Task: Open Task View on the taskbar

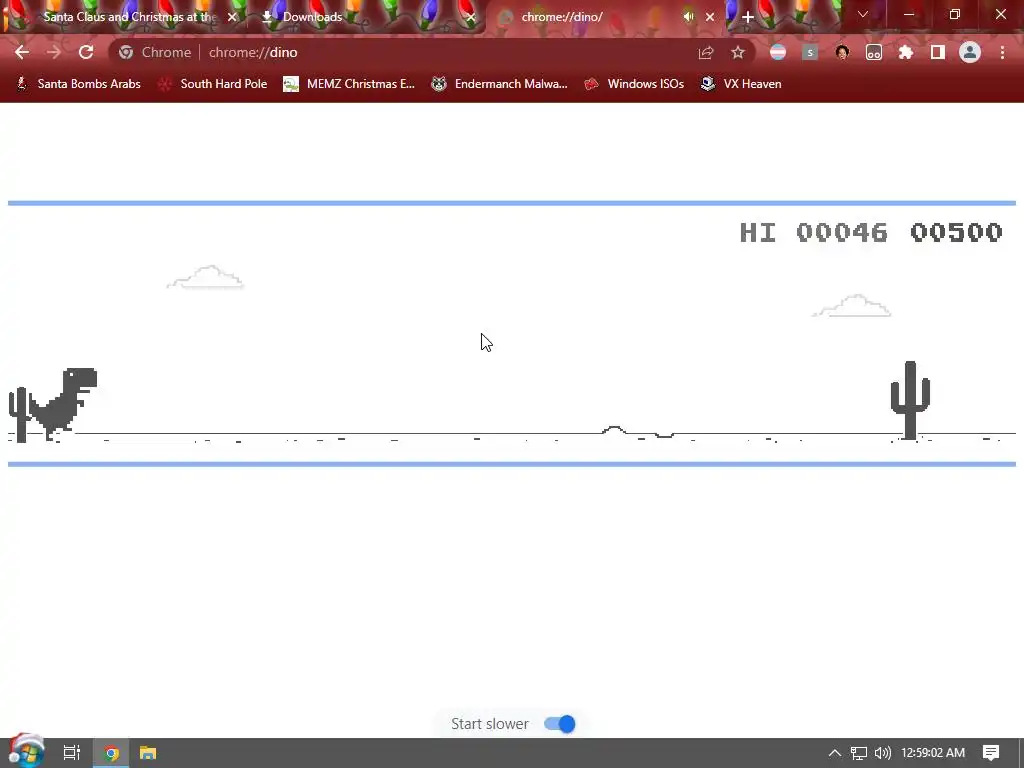Action: [71, 753]
